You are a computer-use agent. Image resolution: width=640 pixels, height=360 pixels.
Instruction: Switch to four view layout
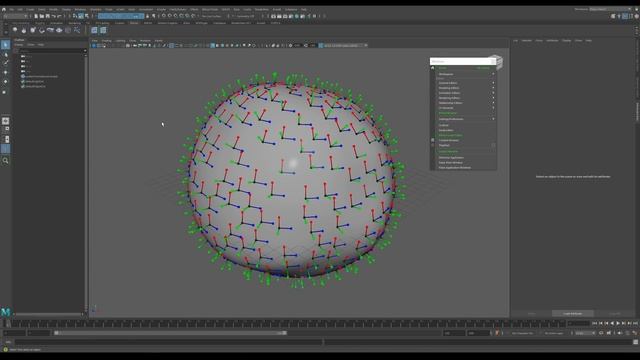click(x=5, y=130)
